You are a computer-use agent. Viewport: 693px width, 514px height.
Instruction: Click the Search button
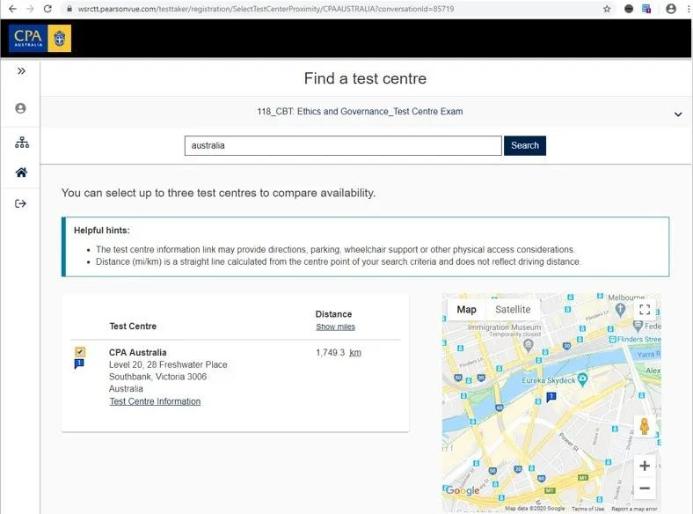pos(525,145)
